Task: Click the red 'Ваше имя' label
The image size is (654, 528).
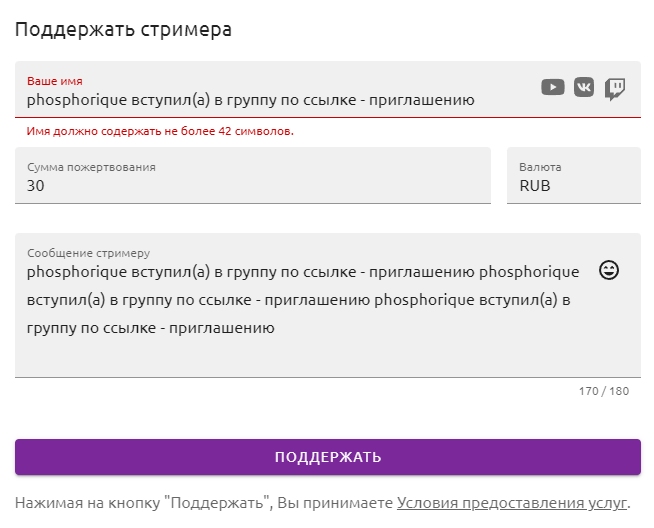Action: click(x=55, y=81)
